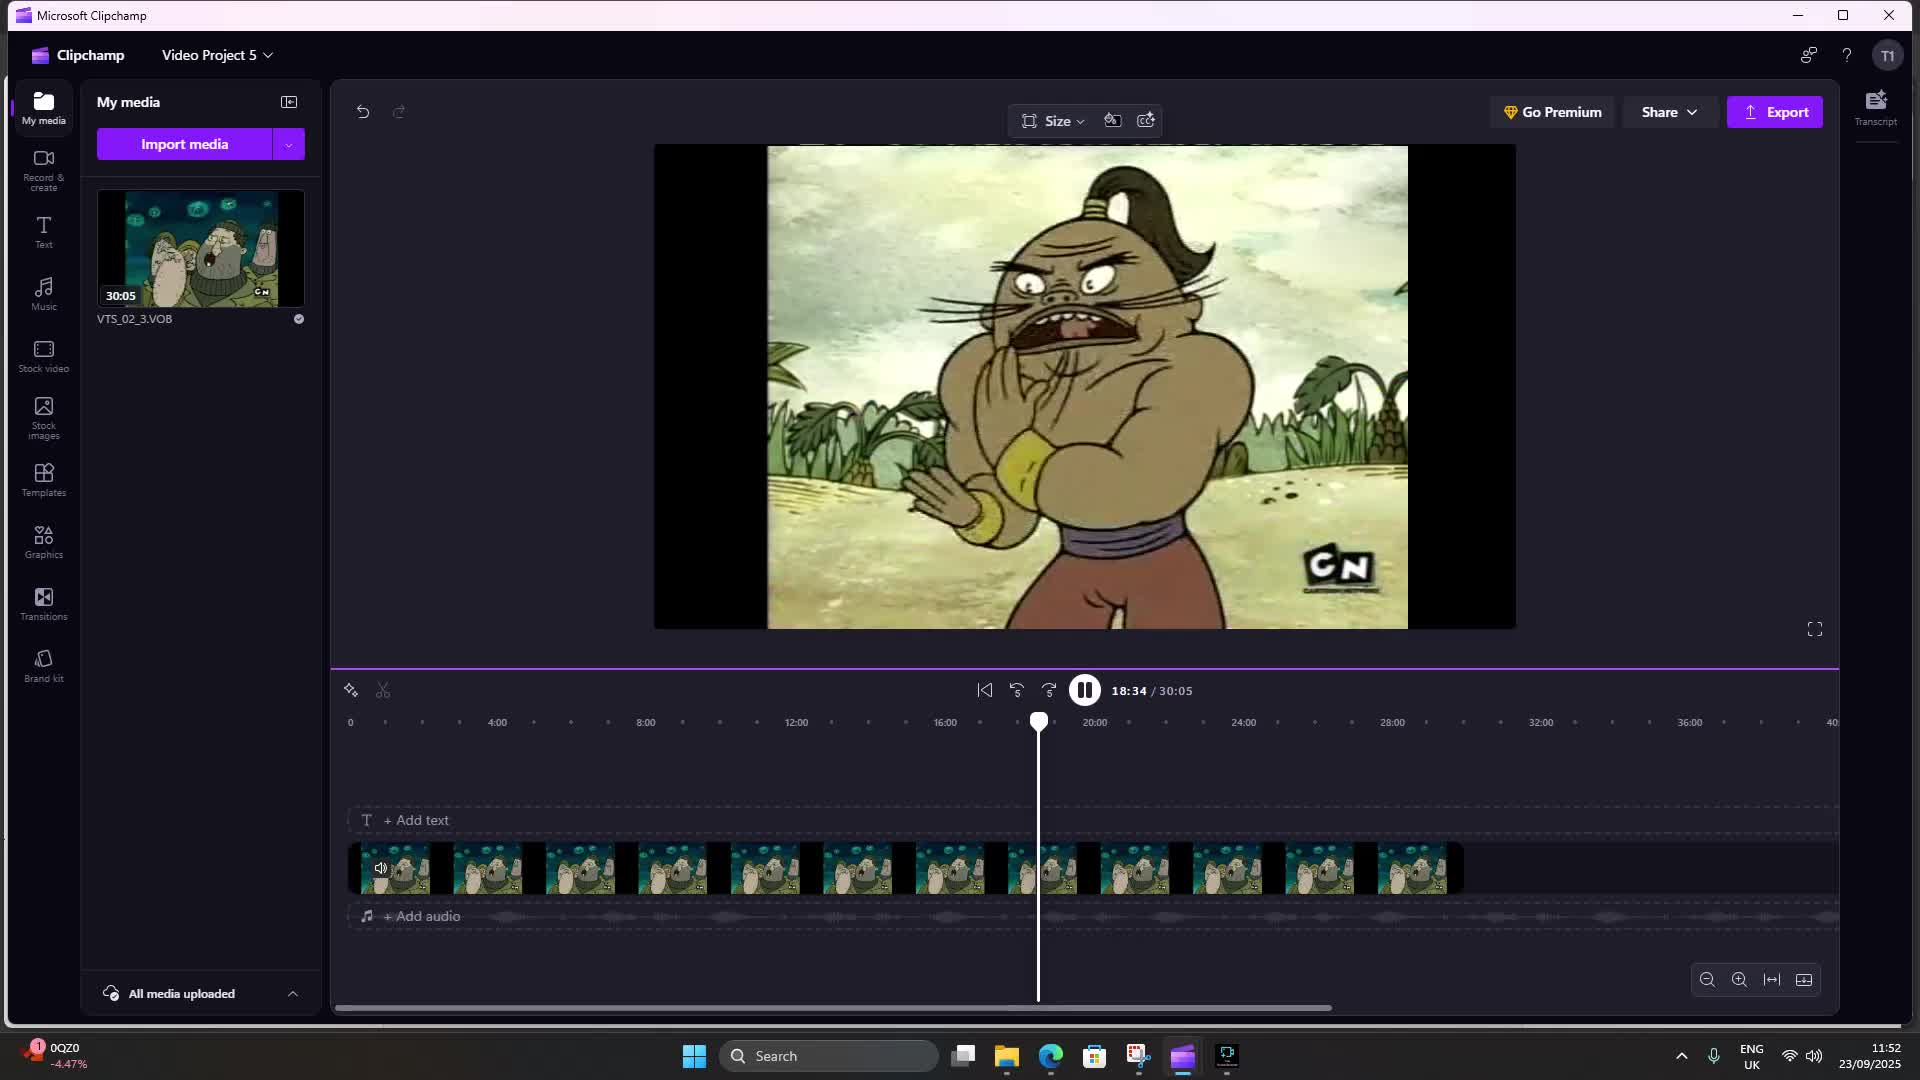Zoom in on the timeline
The height and width of the screenshot is (1080, 1920).
[x=1739, y=980]
